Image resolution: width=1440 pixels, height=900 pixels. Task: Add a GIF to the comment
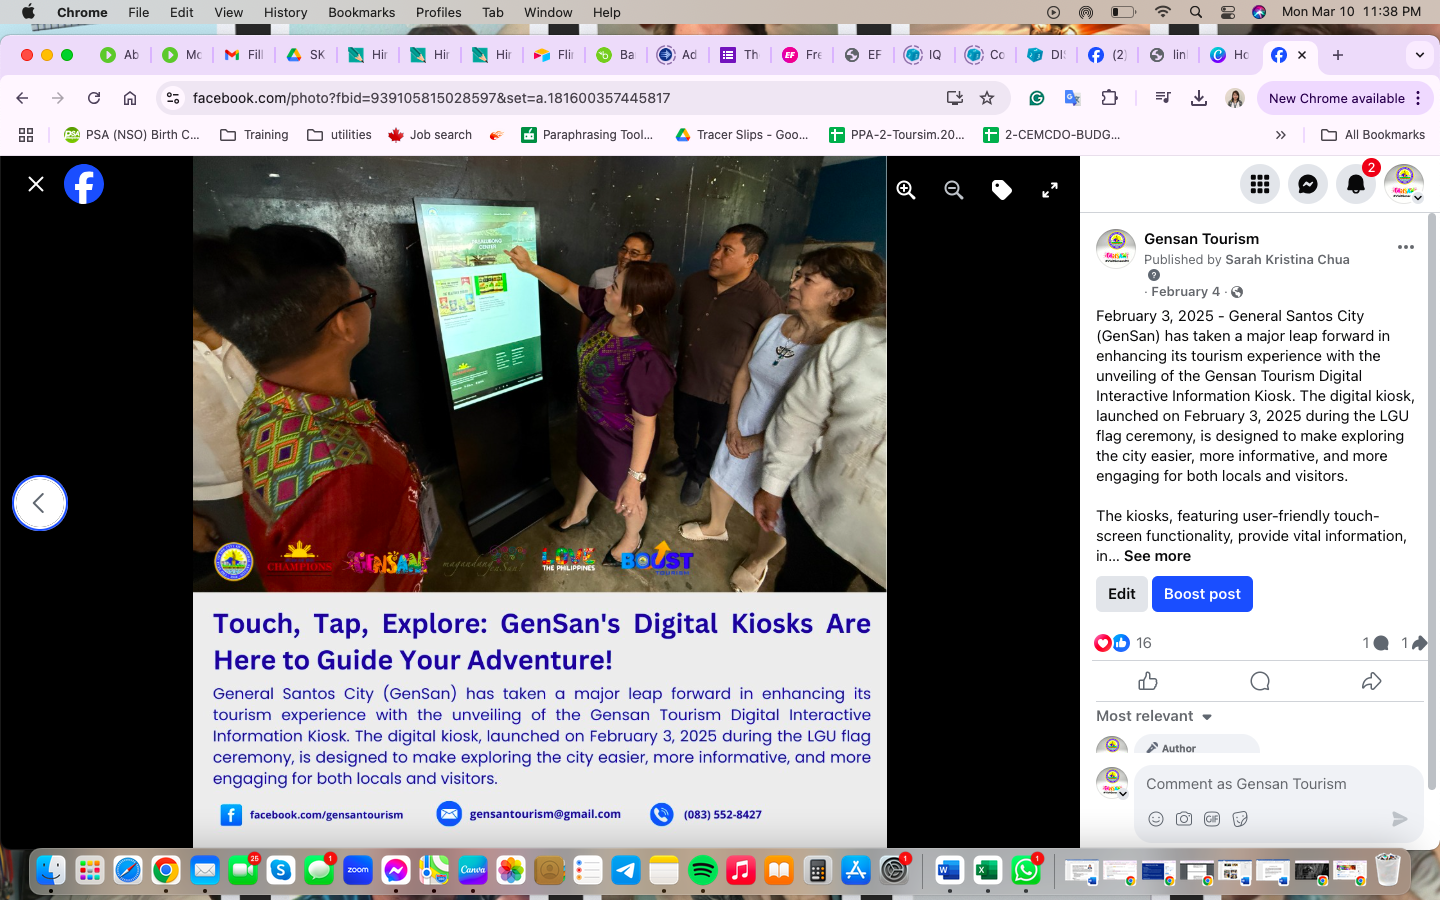click(x=1212, y=819)
